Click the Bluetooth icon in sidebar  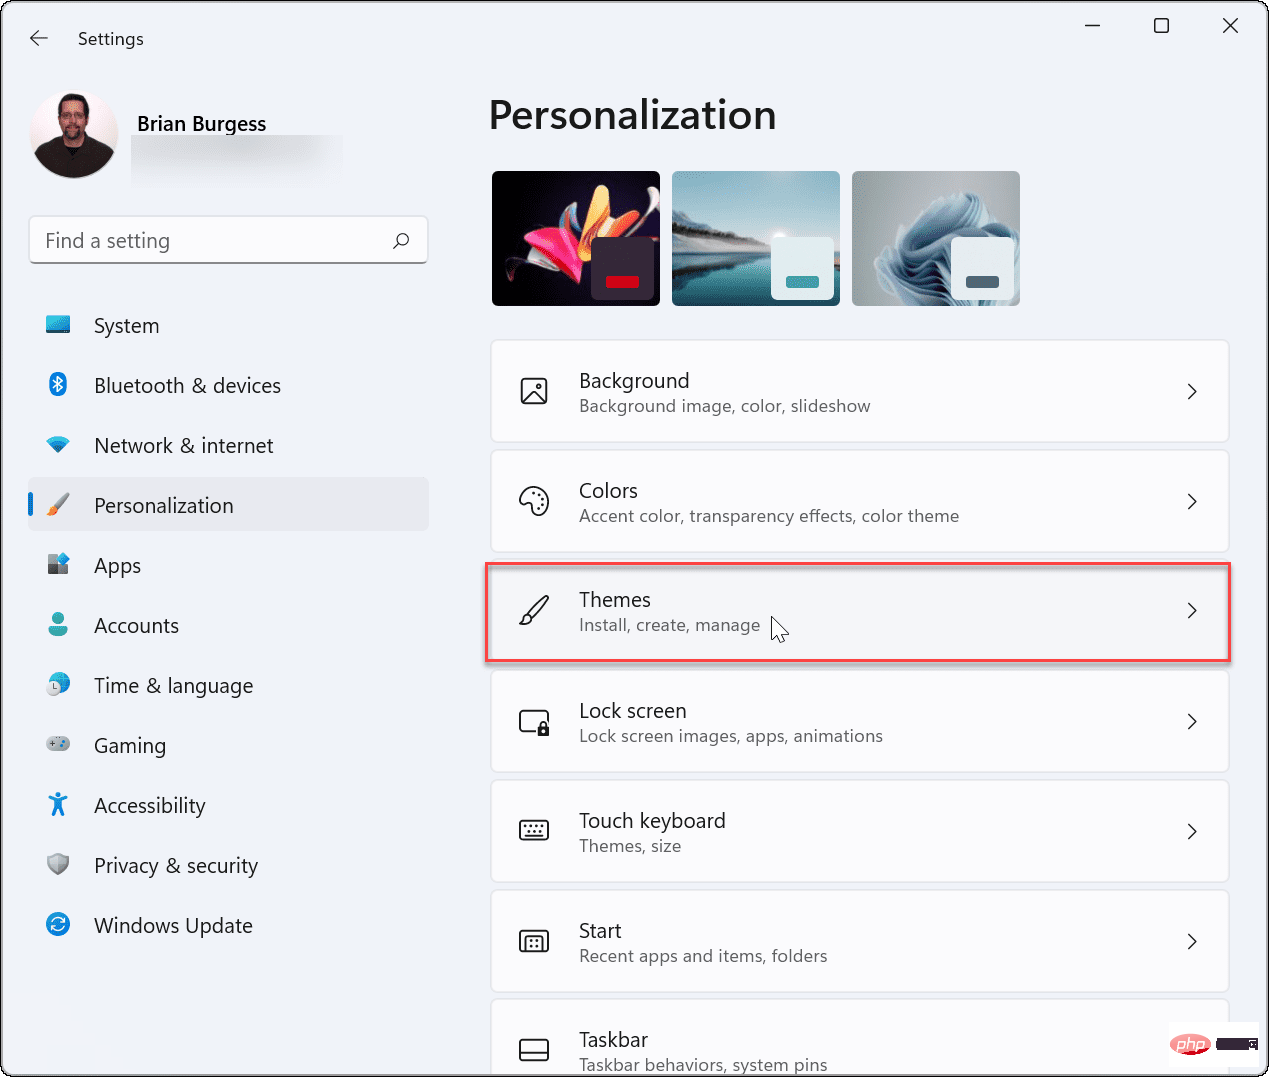(x=58, y=384)
